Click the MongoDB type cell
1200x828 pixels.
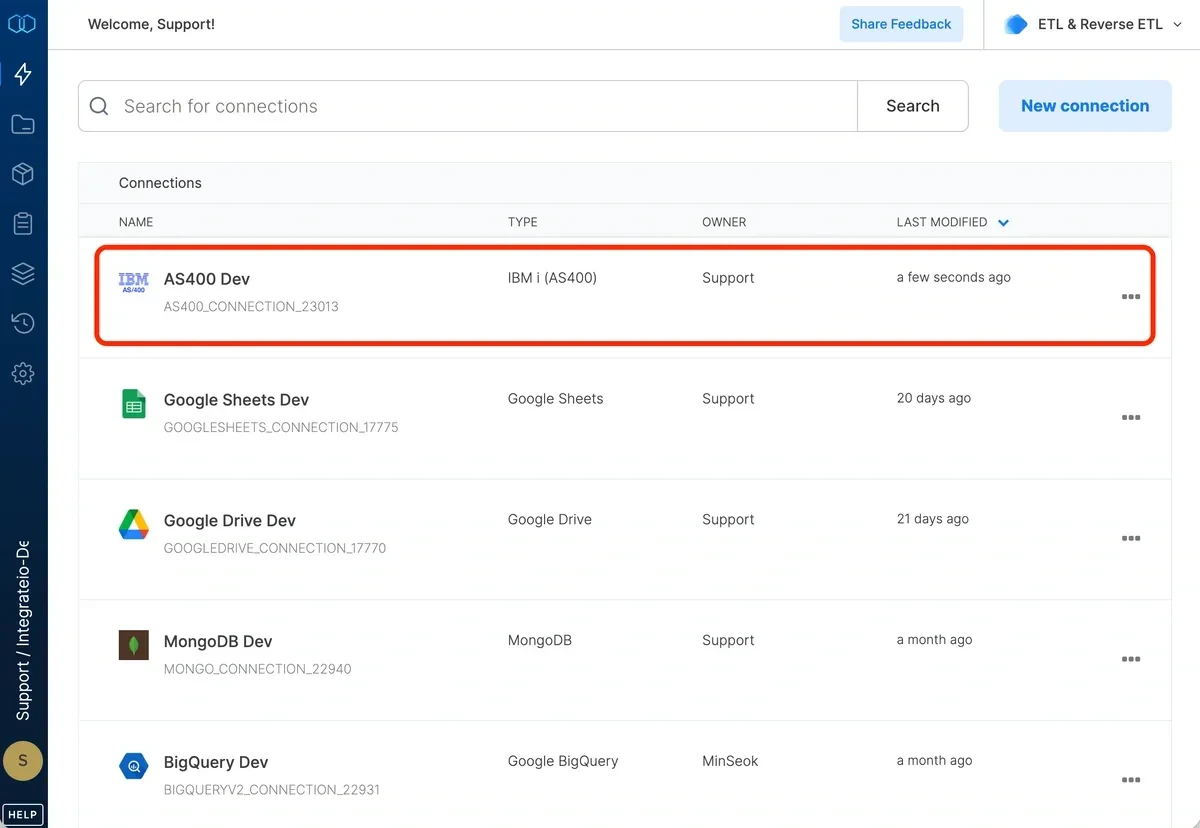coord(540,640)
